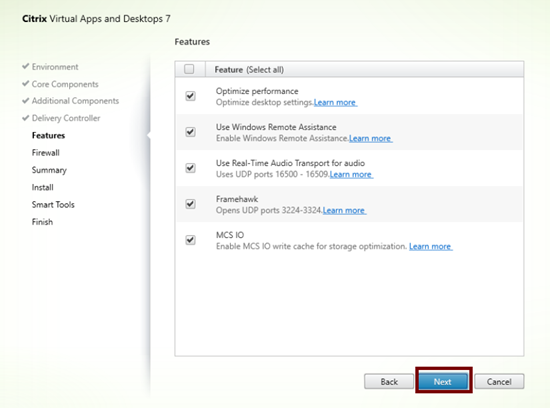
Task: Open Learn more link for MCS IO
Action: (431, 247)
